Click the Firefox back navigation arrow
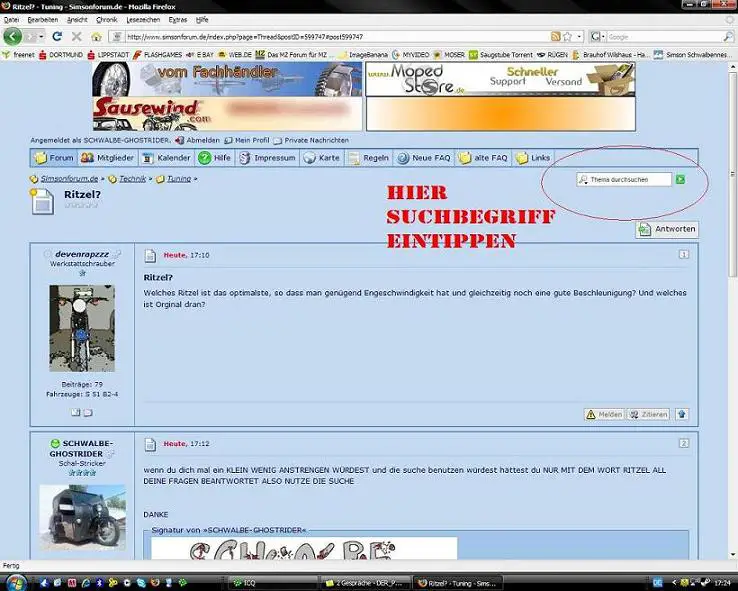The image size is (738, 591). (x=12, y=36)
